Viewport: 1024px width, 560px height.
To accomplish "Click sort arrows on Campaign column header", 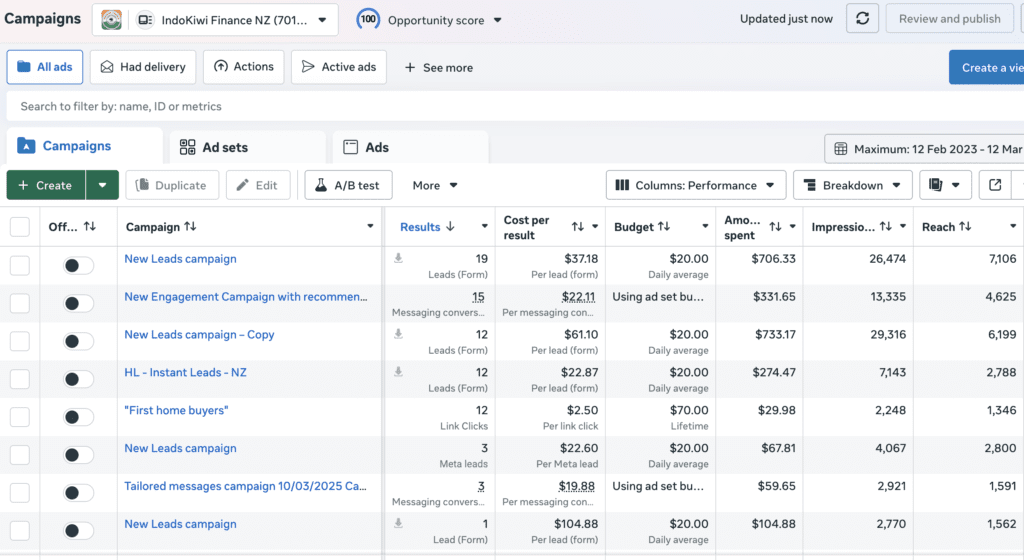I will [190, 227].
